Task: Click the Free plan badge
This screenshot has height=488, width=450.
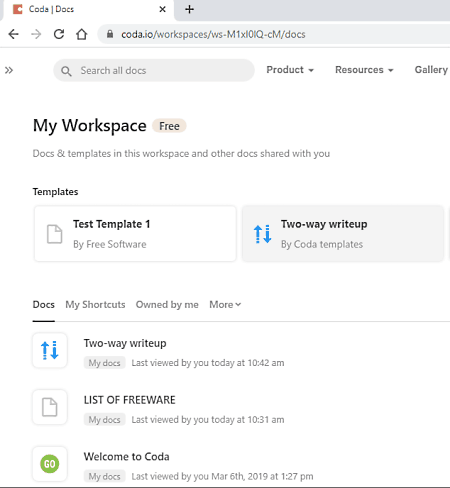Action: coord(169,126)
